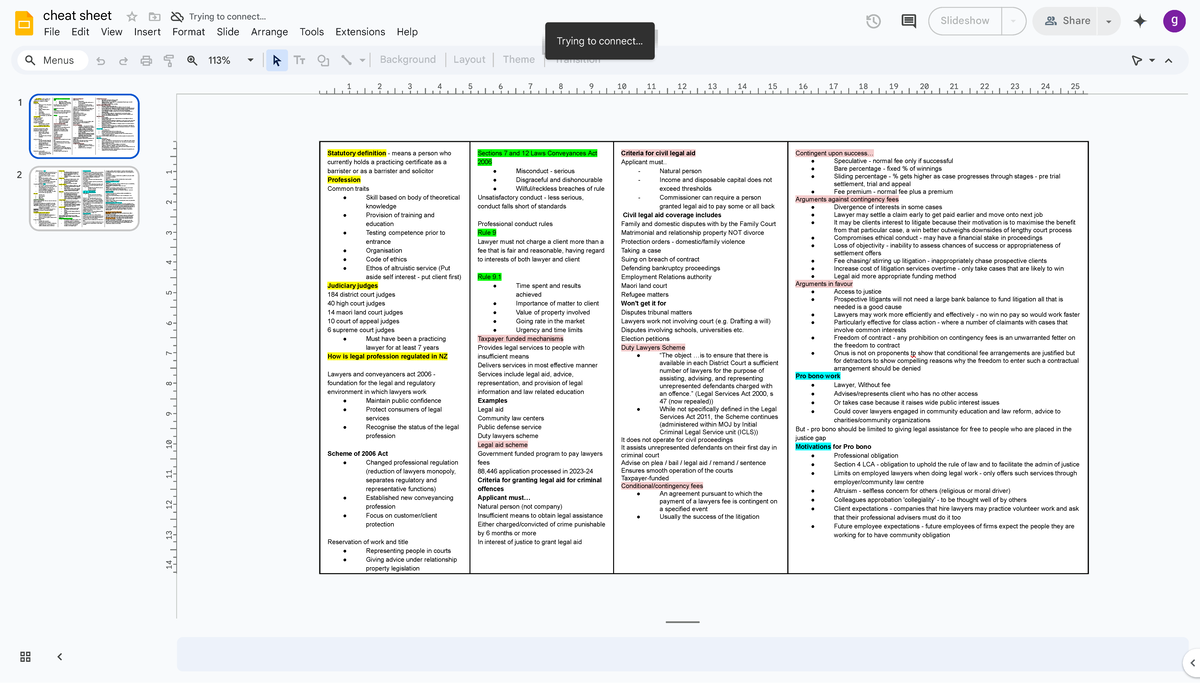Viewport: 1200px width, 683px height.
Task: Open the Extensions menu
Action: [360, 32]
